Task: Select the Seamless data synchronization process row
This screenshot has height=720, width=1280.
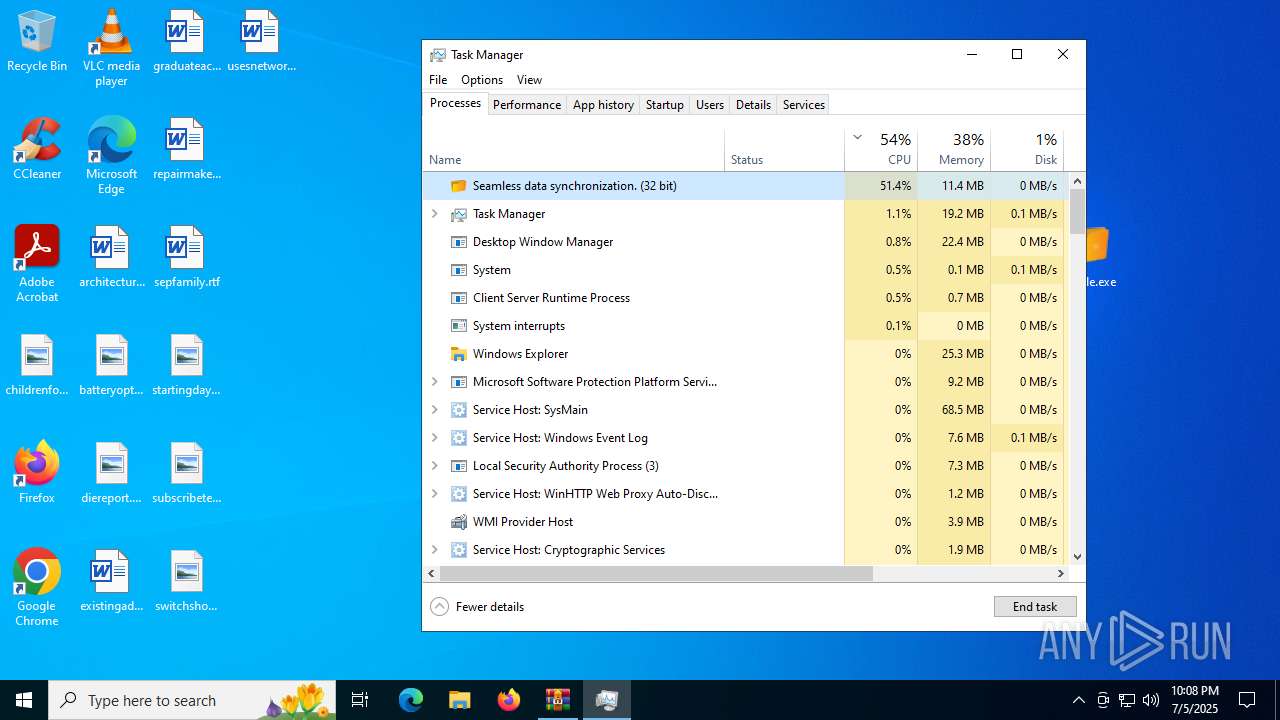Action: coord(746,186)
